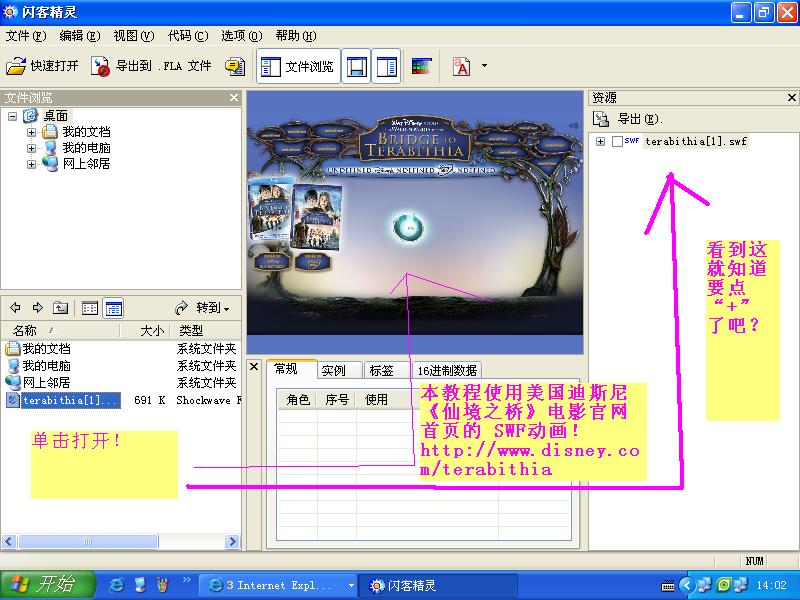Click the Index (序号) column header

[x=337, y=399]
